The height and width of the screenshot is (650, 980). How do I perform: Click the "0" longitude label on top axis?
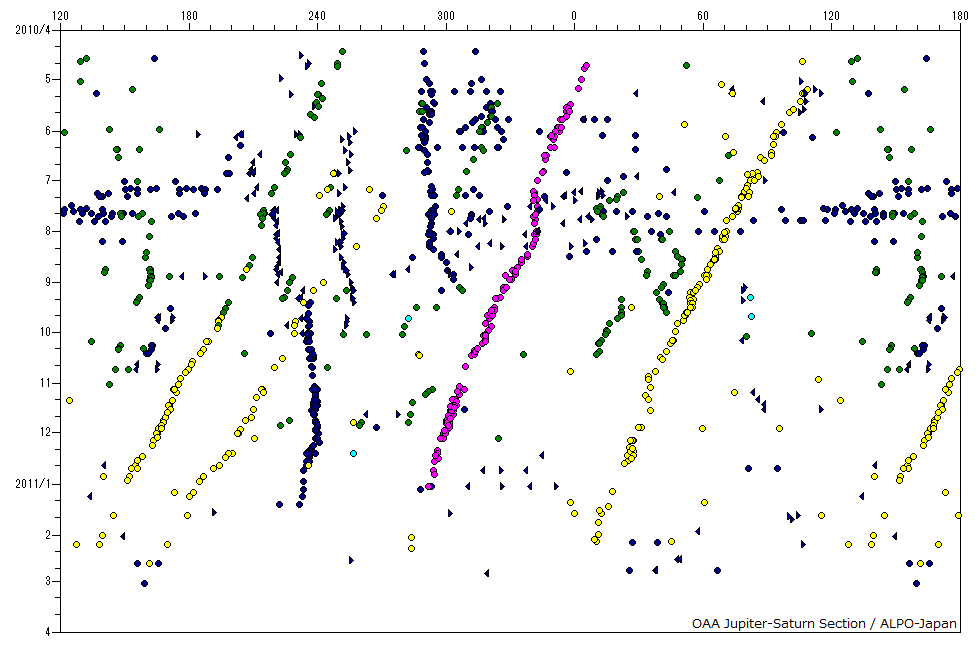pos(574,16)
